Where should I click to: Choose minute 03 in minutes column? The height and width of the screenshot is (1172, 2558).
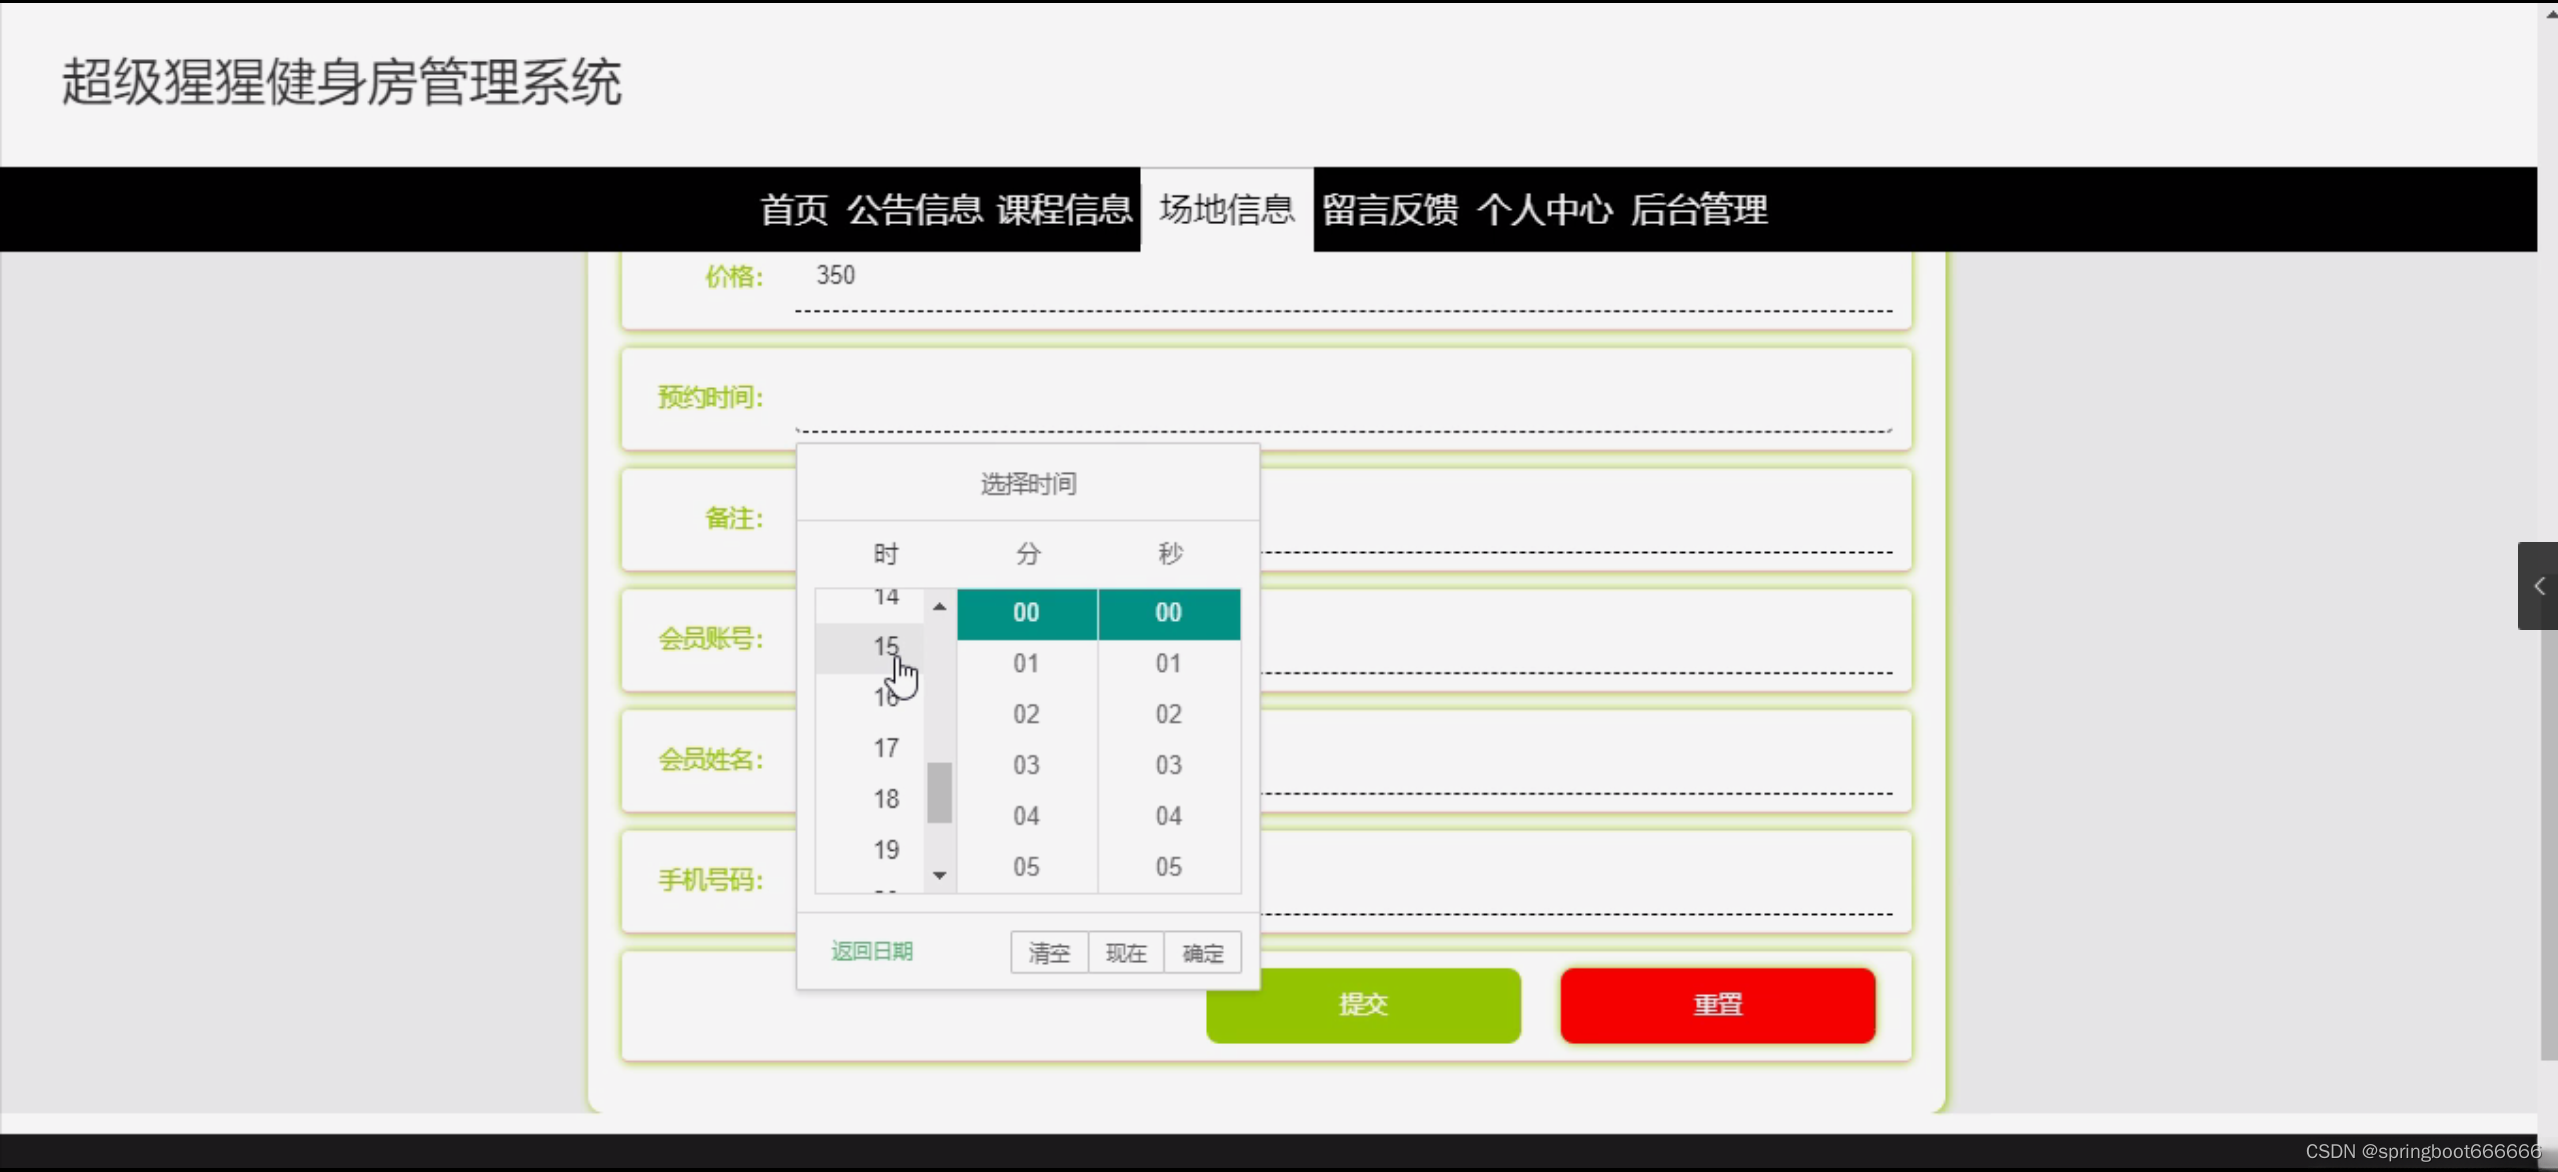pos(1026,765)
